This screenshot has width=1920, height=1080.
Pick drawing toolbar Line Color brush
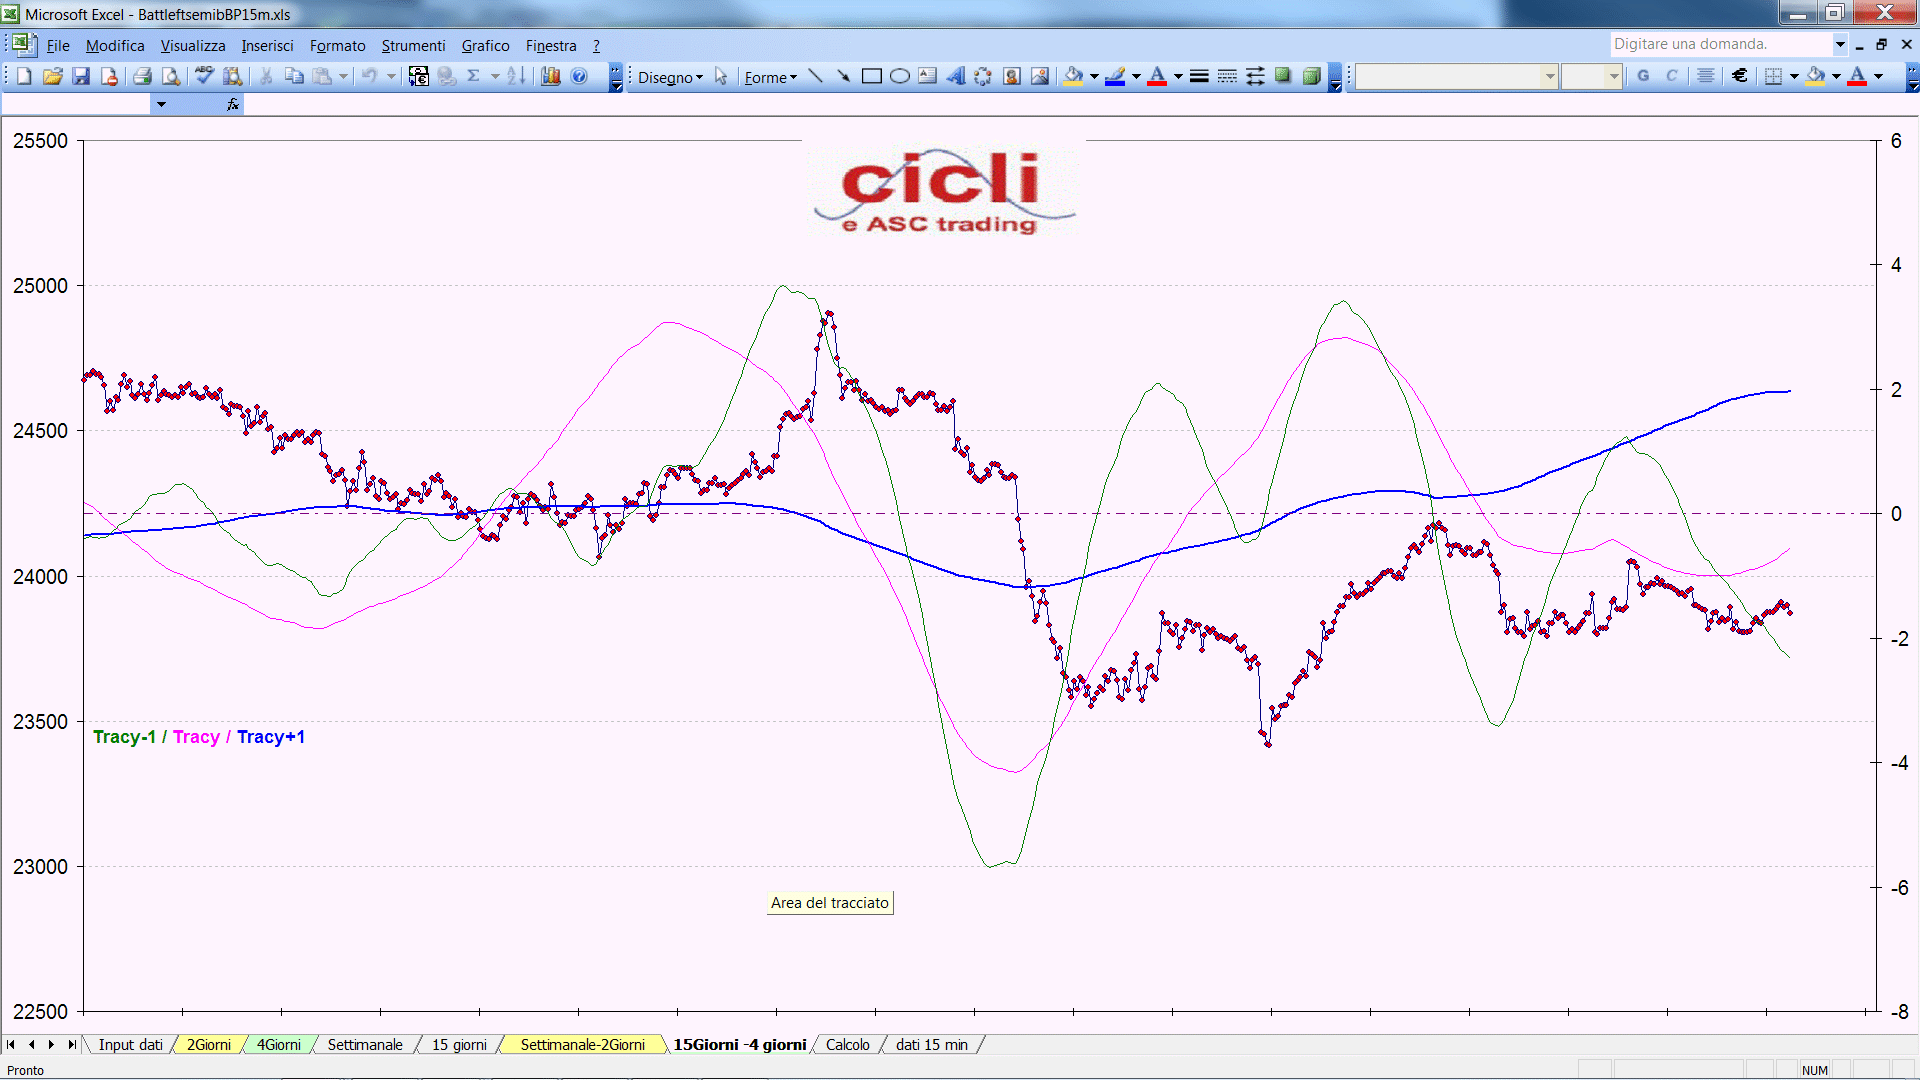pos(1116,76)
